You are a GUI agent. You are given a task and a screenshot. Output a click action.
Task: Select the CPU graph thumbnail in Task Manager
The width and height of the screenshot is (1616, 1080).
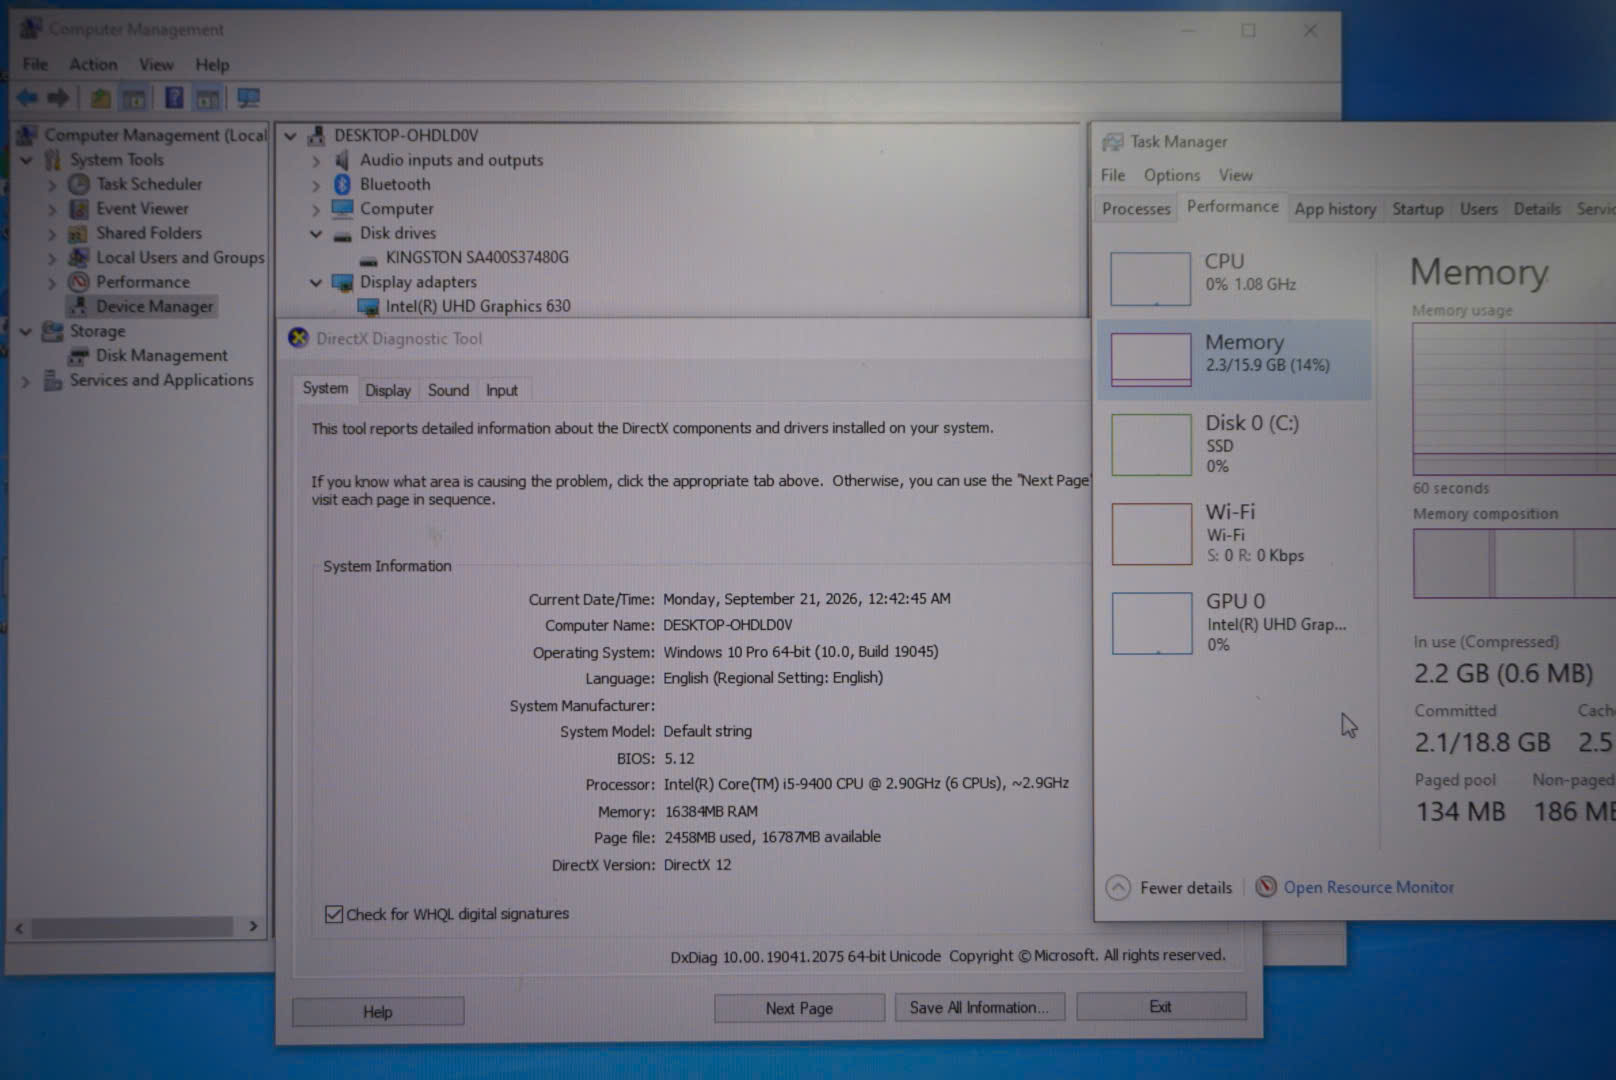coord(1150,279)
